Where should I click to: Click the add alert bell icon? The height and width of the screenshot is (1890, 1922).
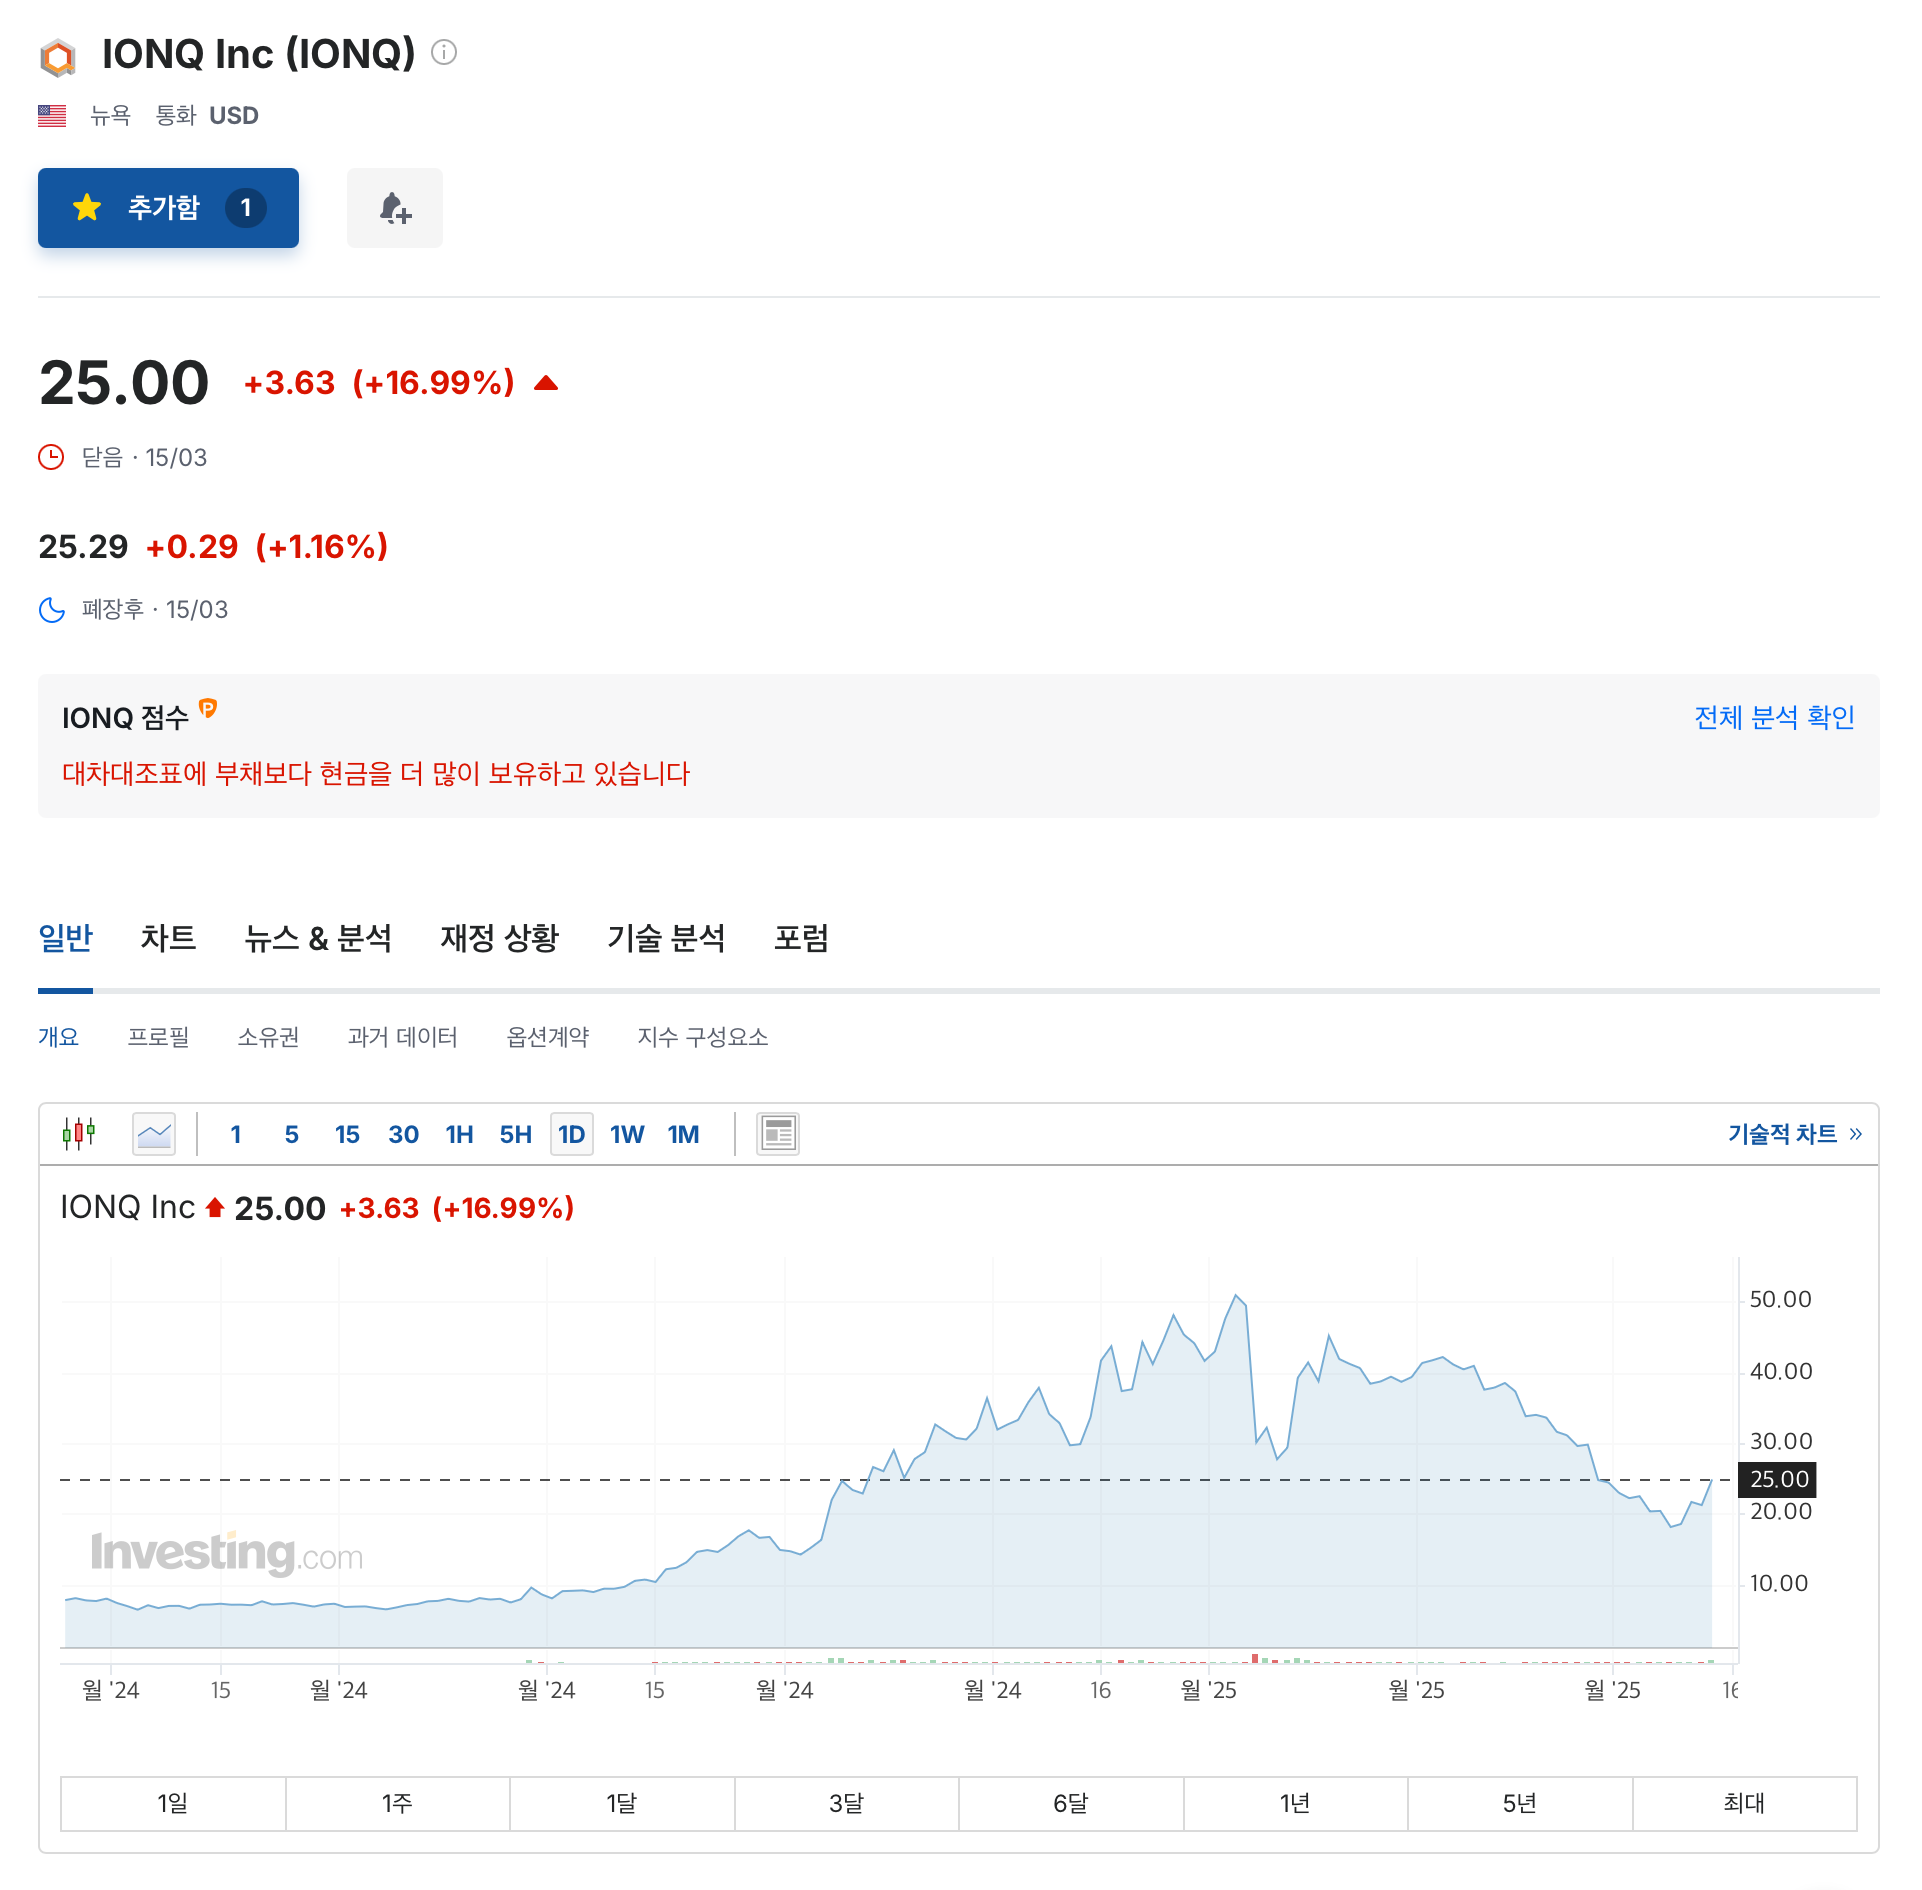[x=395, y=208]
